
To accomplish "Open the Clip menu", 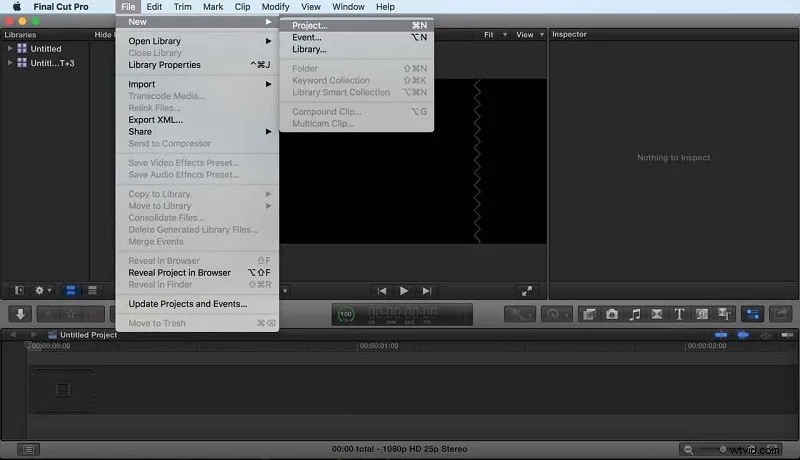I will click(242, 7).
